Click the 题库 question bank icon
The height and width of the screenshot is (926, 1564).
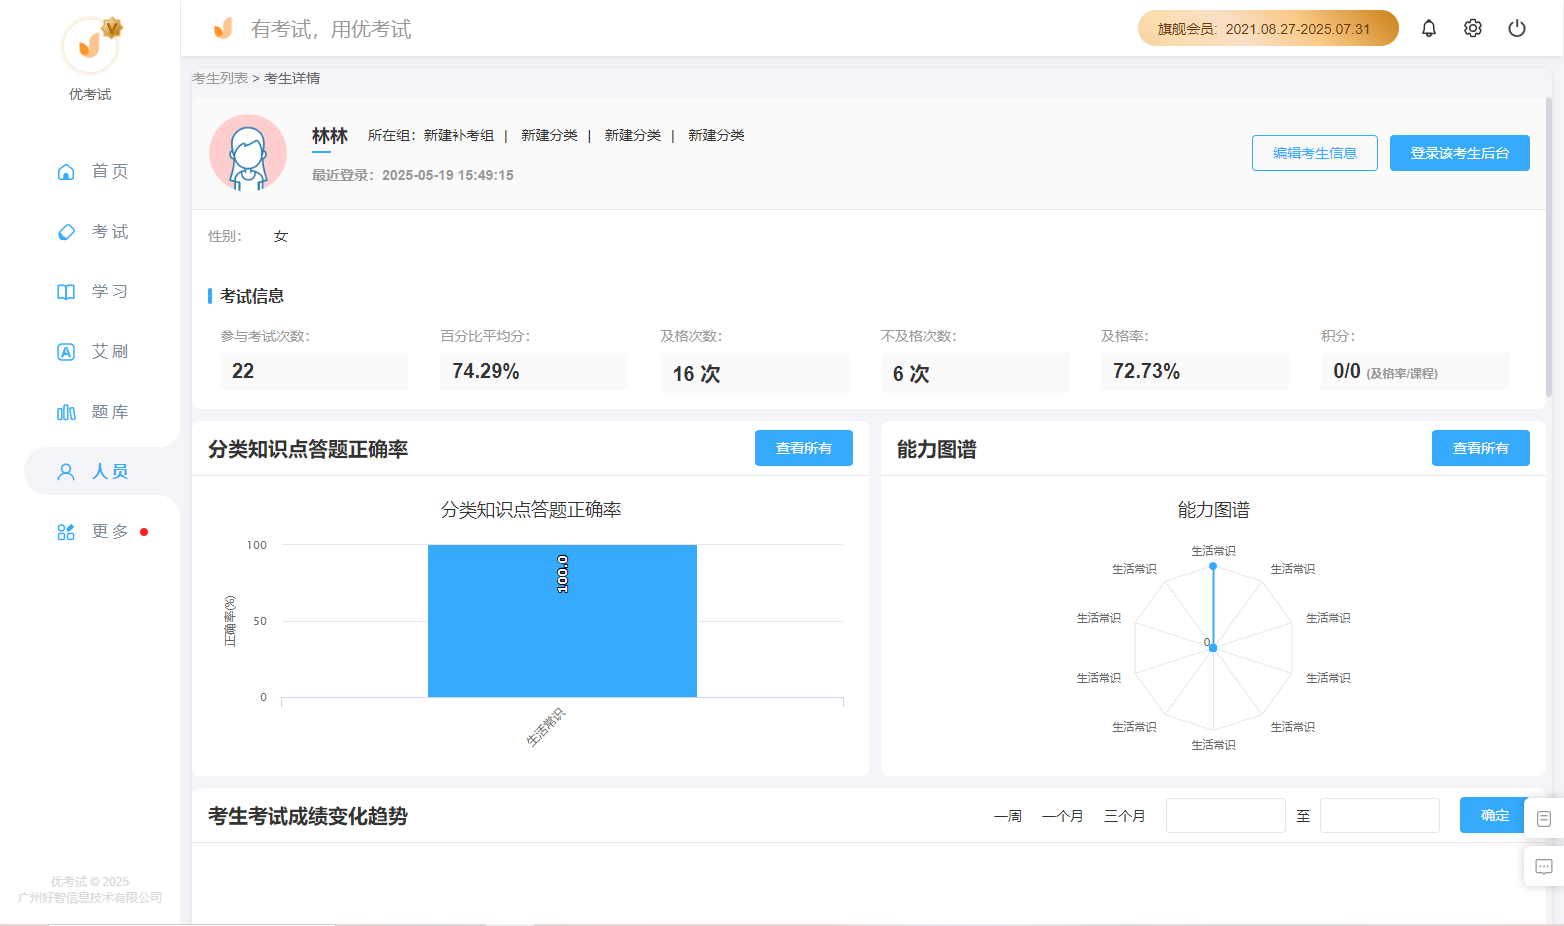[66, 412]
